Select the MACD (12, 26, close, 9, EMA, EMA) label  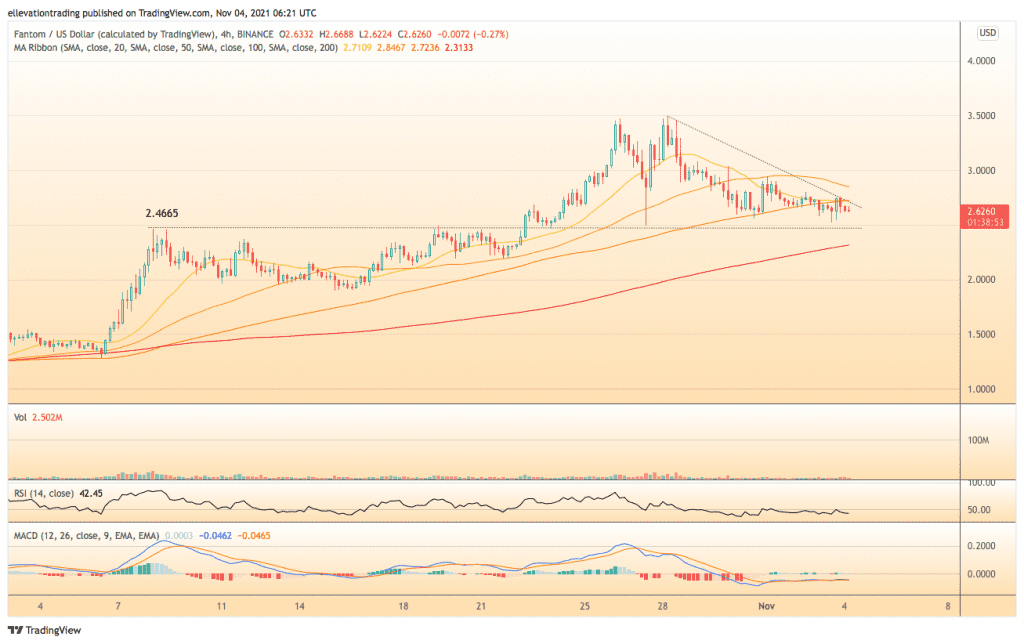[87, 536]
